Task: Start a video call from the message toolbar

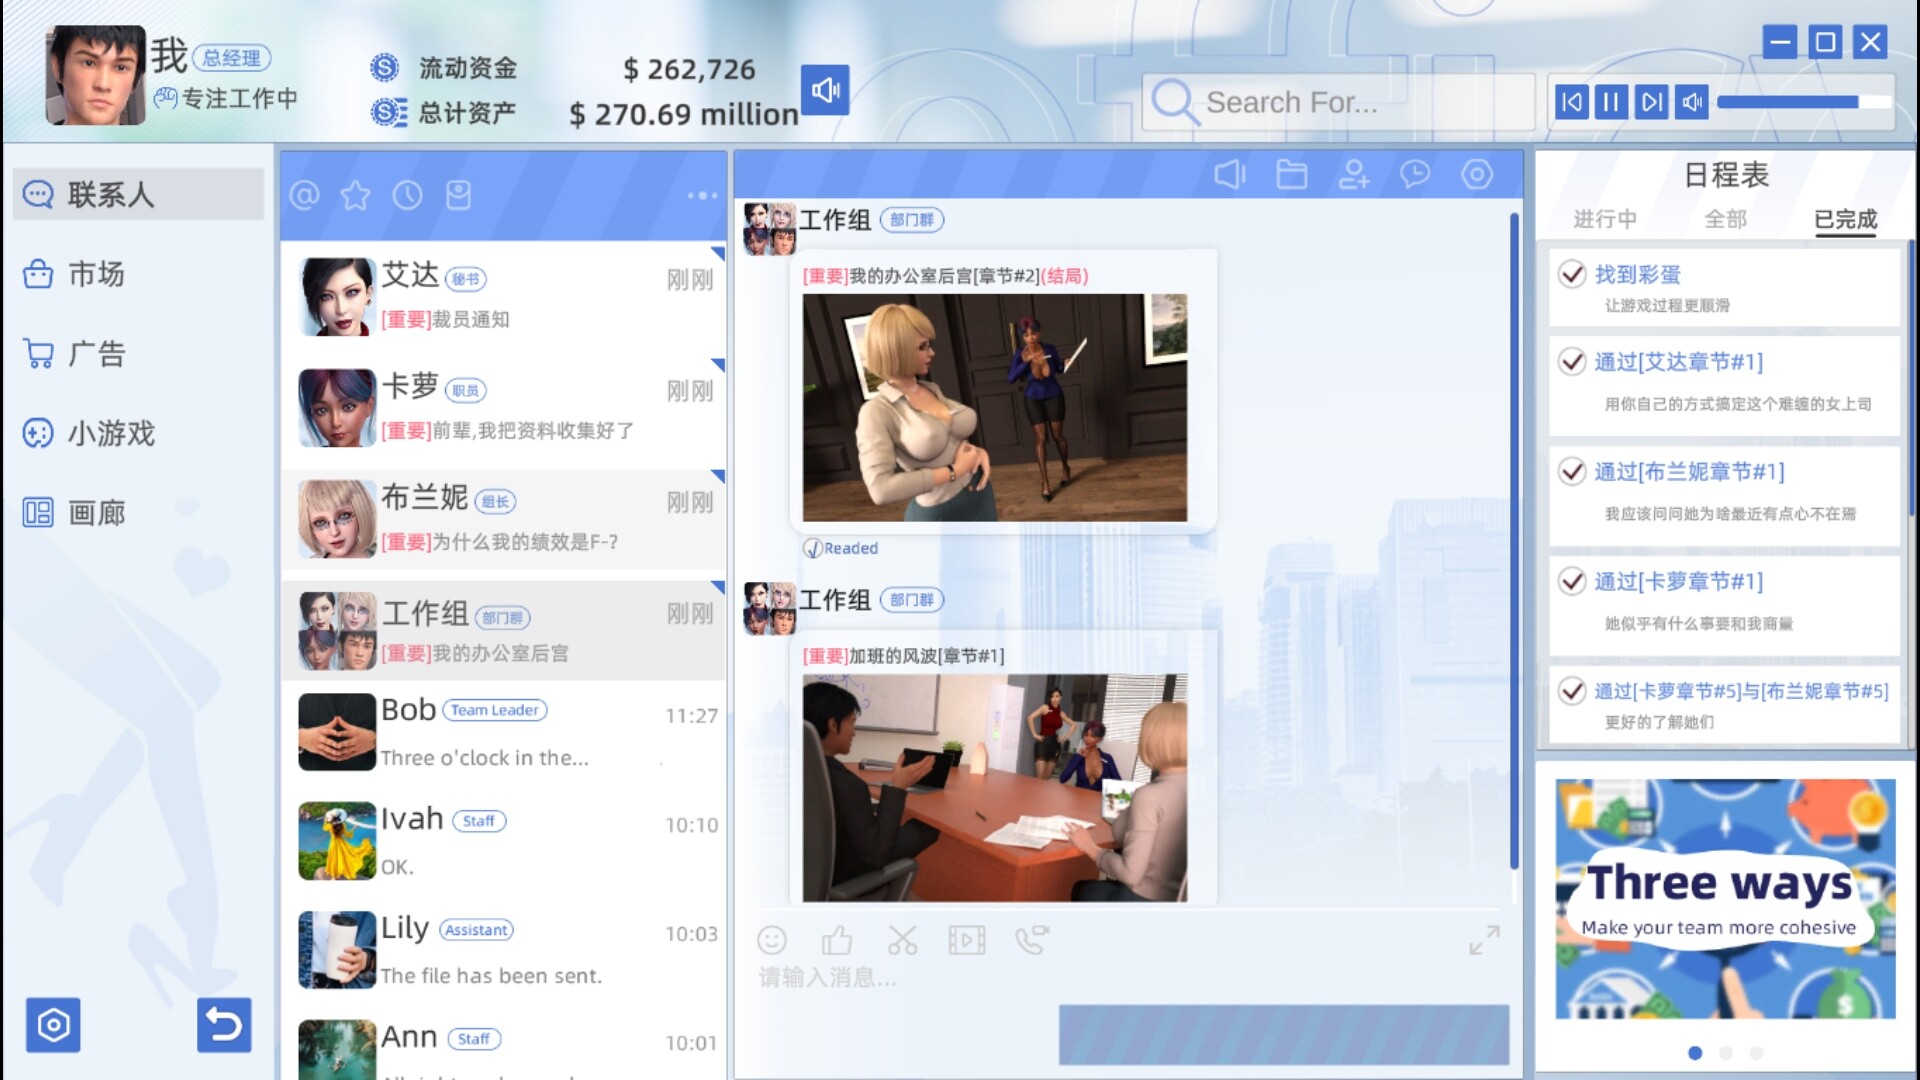Action: click(x=1032, y=940)
